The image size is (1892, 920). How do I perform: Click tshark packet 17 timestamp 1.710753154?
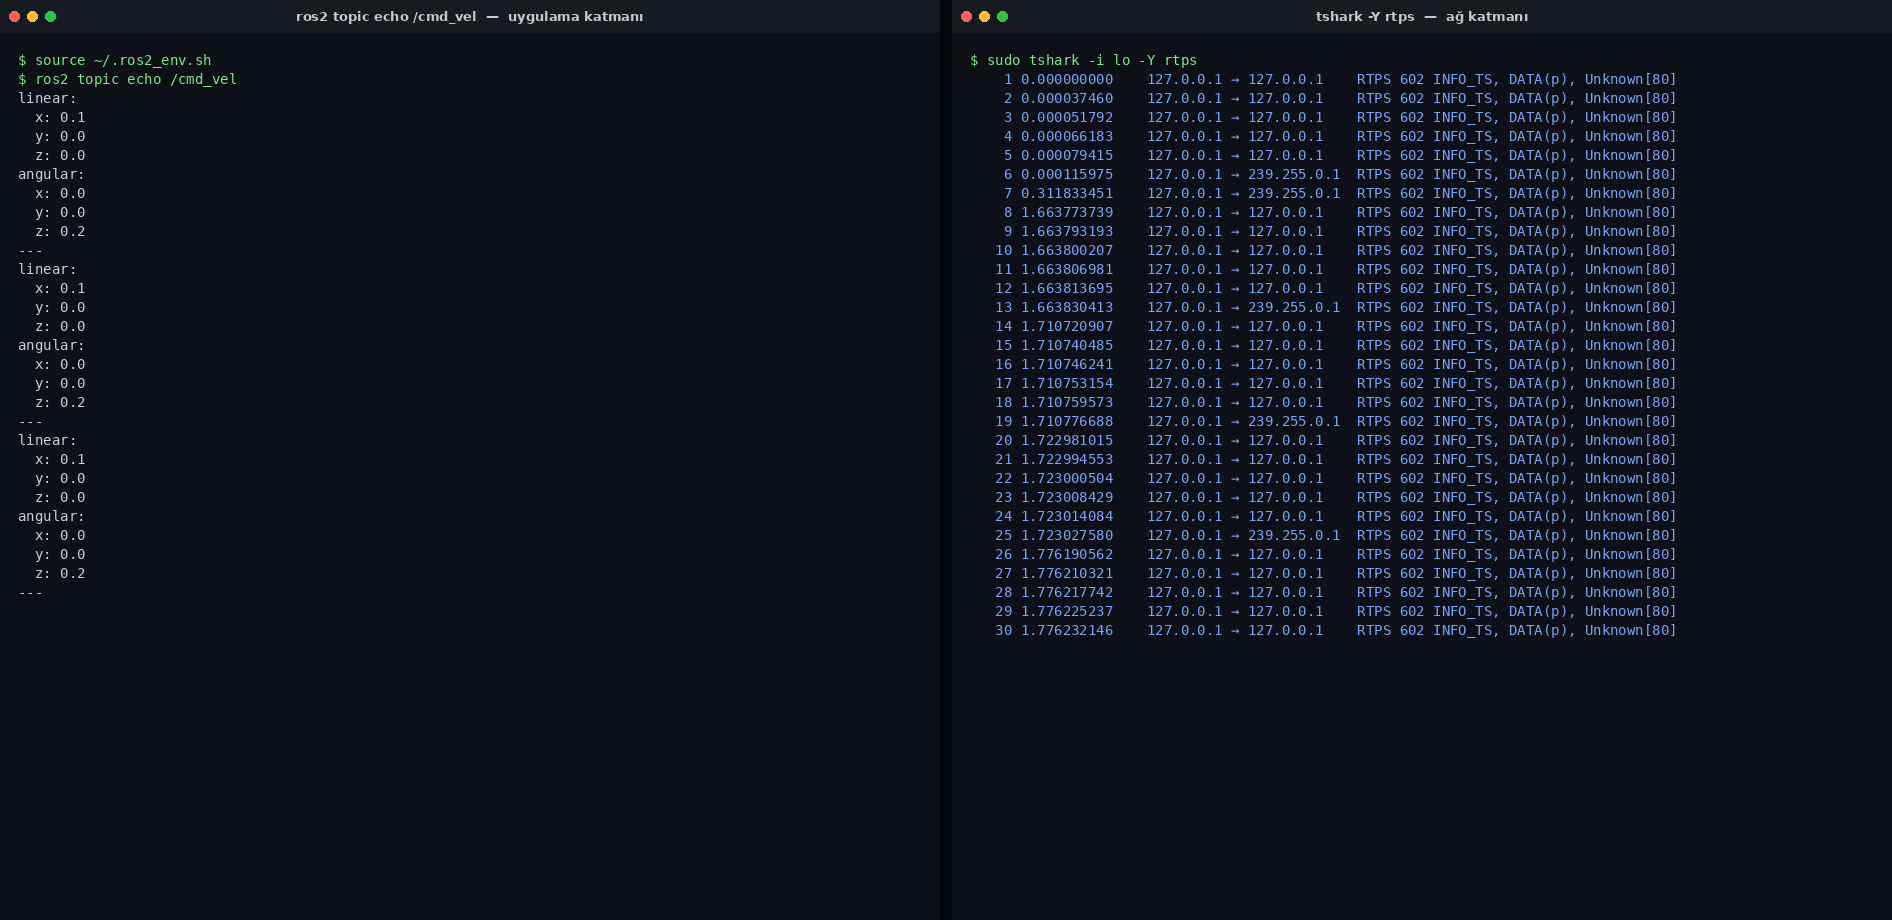coord(1067,383)
